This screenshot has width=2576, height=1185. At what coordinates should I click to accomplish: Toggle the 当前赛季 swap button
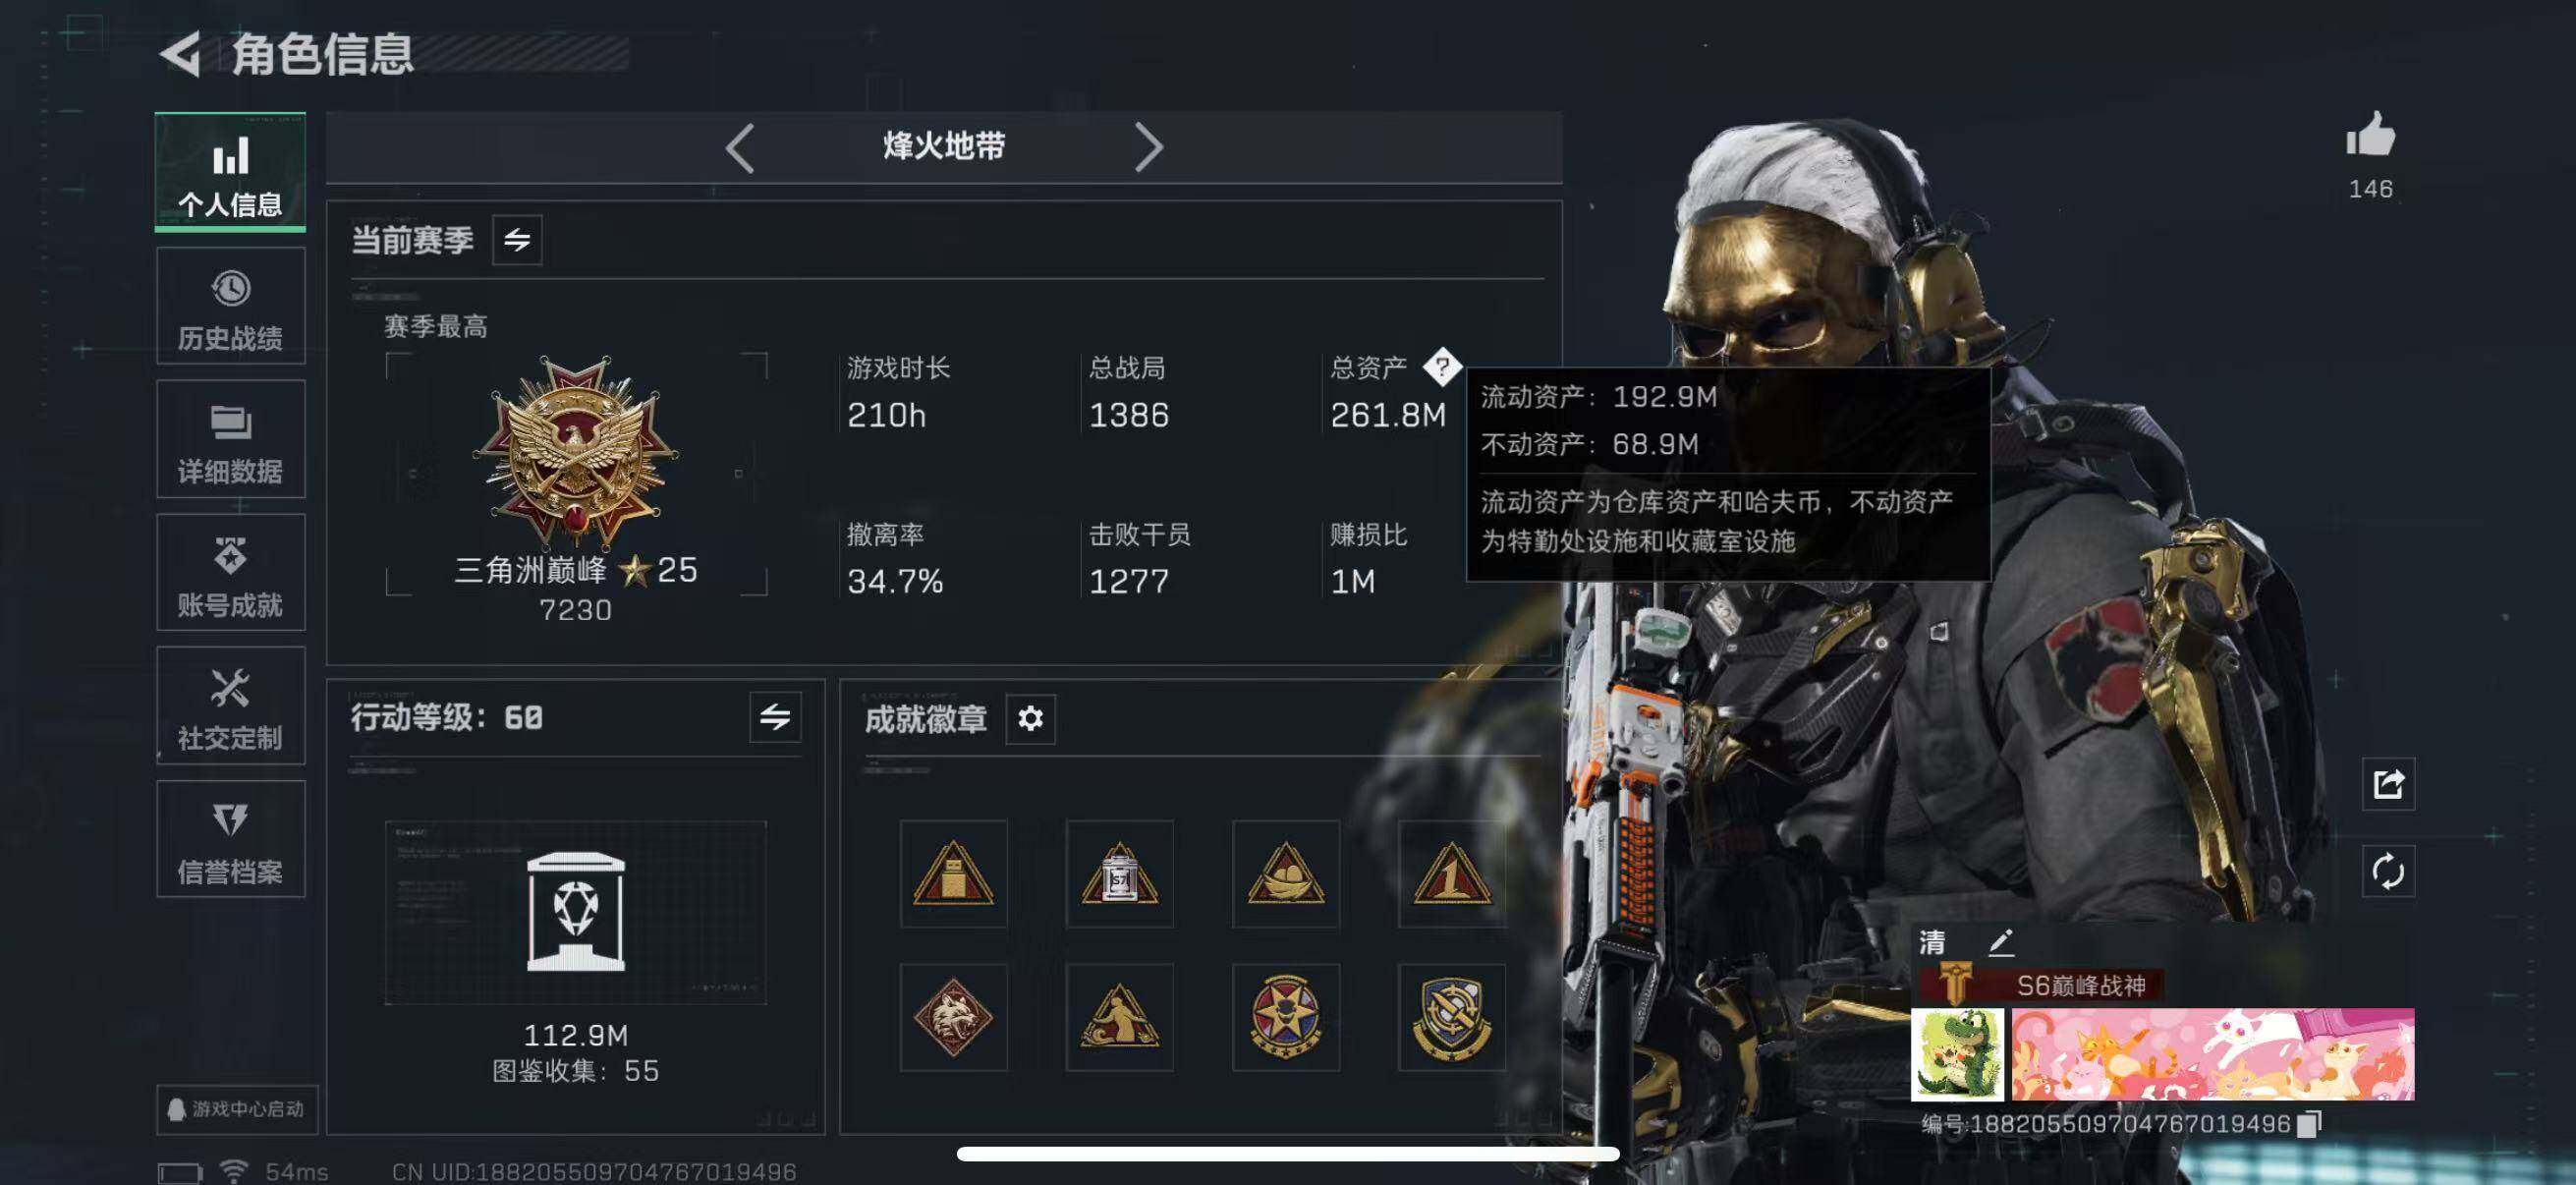pyautogui.click(x=517, y=240)
